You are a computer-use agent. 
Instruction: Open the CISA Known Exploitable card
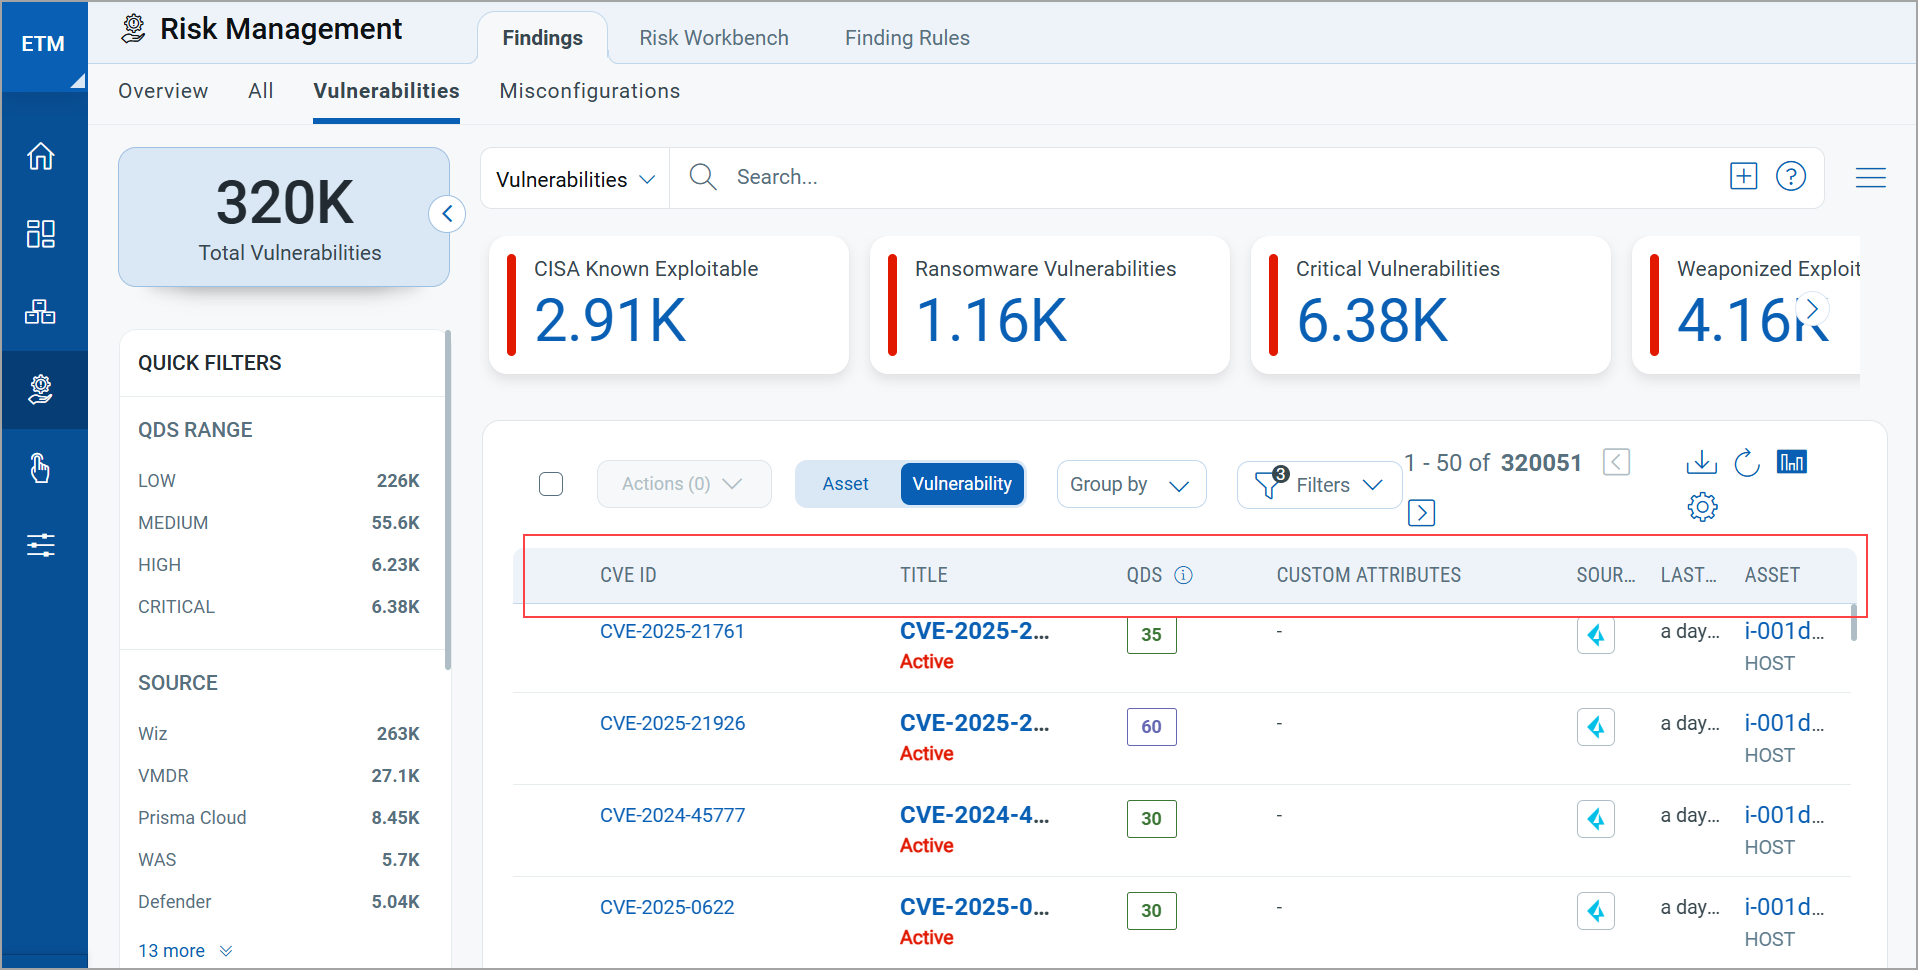point(669,305)
